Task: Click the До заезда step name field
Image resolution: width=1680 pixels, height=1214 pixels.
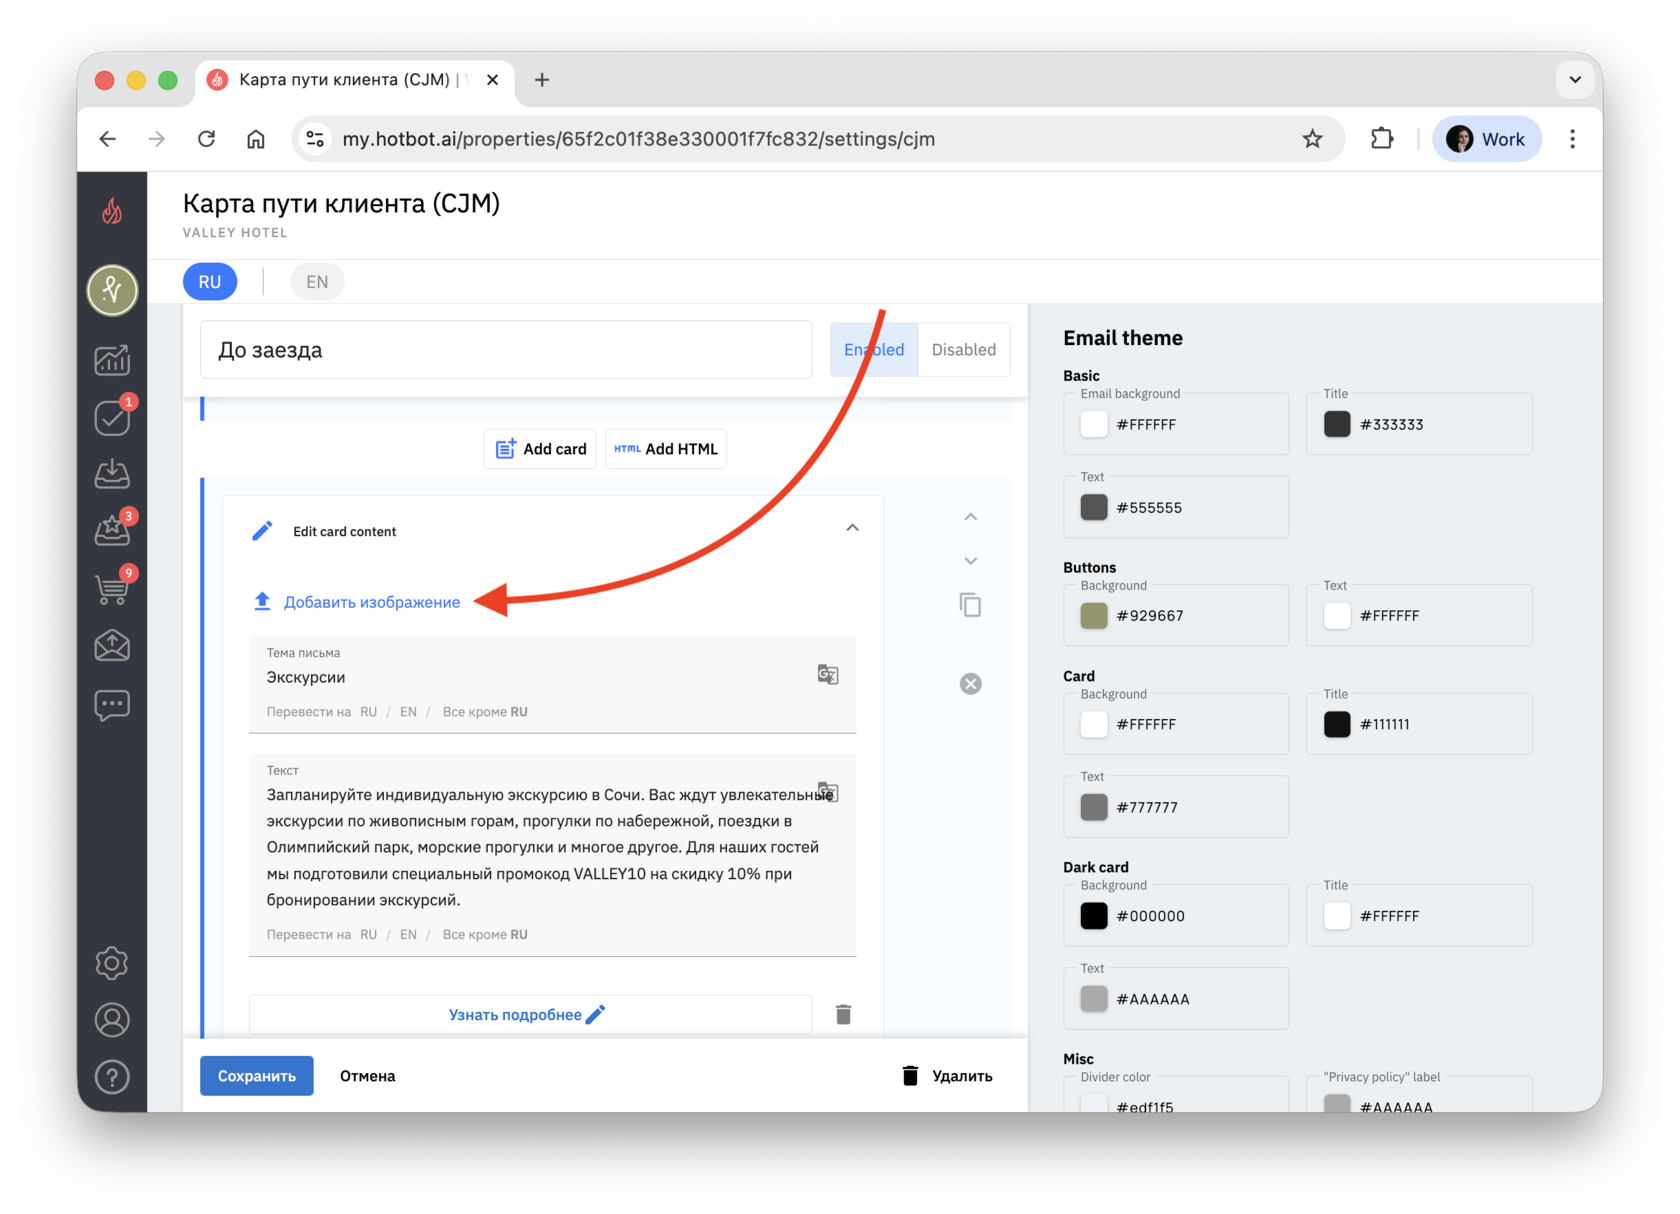Action: click(506, 350)
